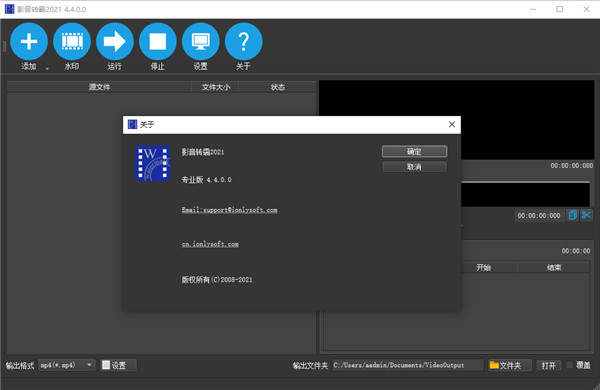Screen dimensions: 600x390
Task: Browse with the 文件夹 folder button
Action: coord(510,365)
